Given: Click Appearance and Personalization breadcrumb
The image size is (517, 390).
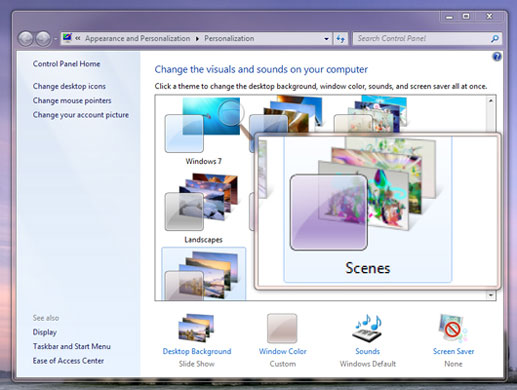Looking at the screenshot, I should [x=137, y=39].
